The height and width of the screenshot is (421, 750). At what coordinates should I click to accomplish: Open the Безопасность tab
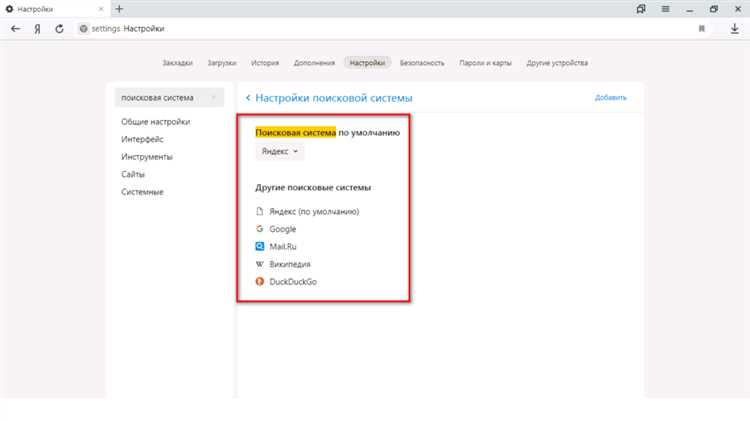(422, 63)
